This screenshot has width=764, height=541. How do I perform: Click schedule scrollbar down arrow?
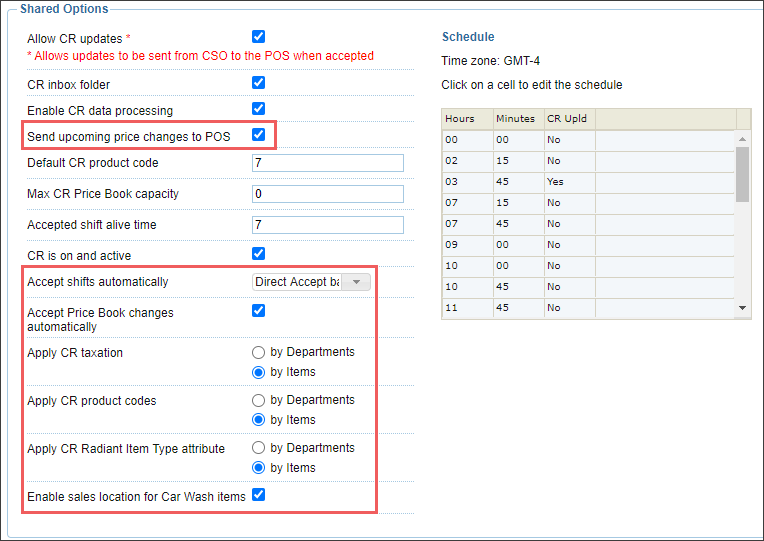[x=743, y=308]
